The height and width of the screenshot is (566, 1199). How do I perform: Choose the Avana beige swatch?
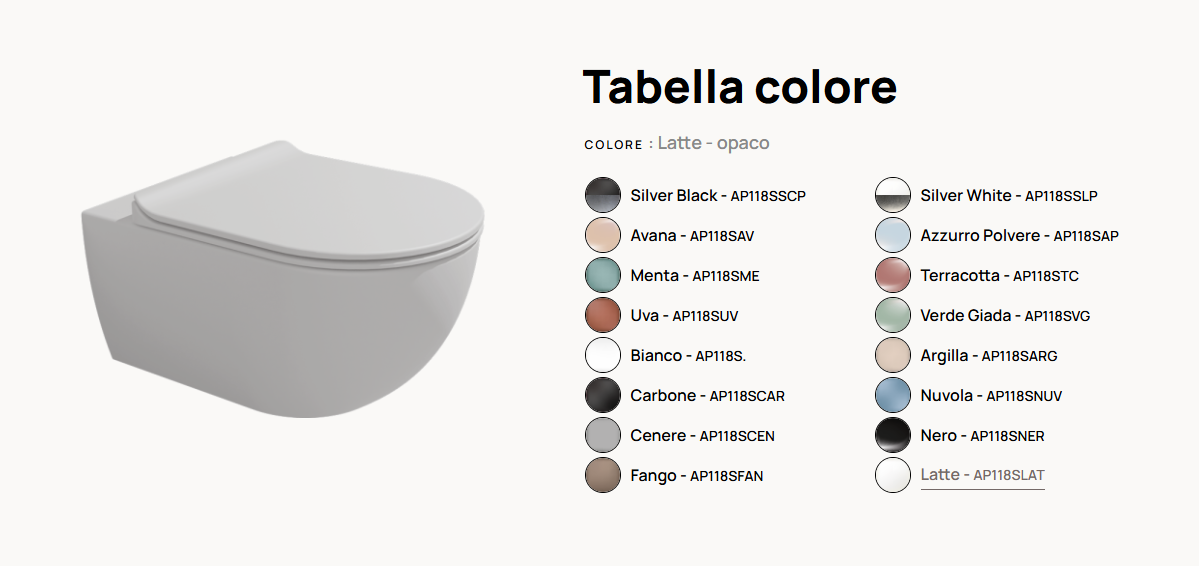click(x=603, y=235)
